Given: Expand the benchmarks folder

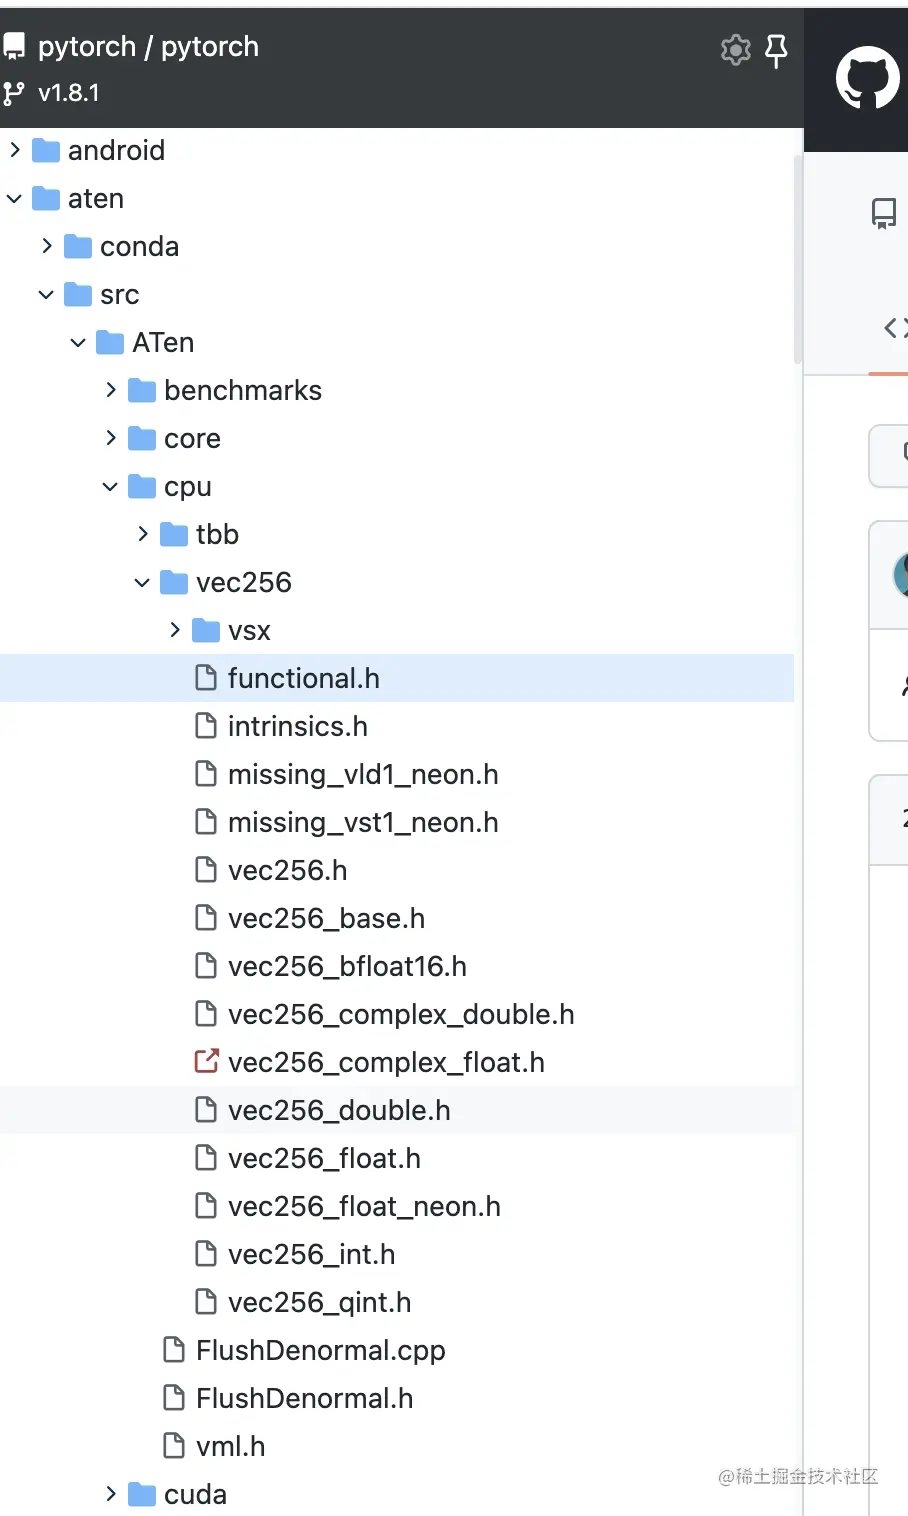Looking at the screenshot, I should [x=109, y=390].
